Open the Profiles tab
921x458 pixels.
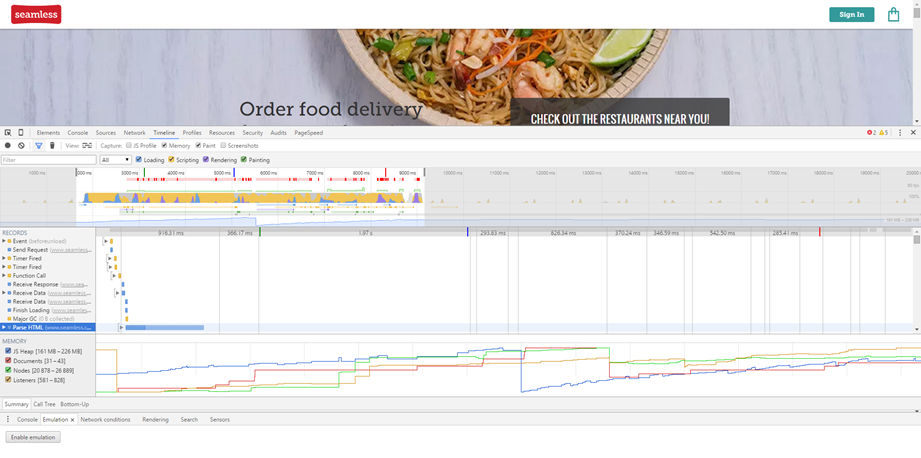coord(192,133)
